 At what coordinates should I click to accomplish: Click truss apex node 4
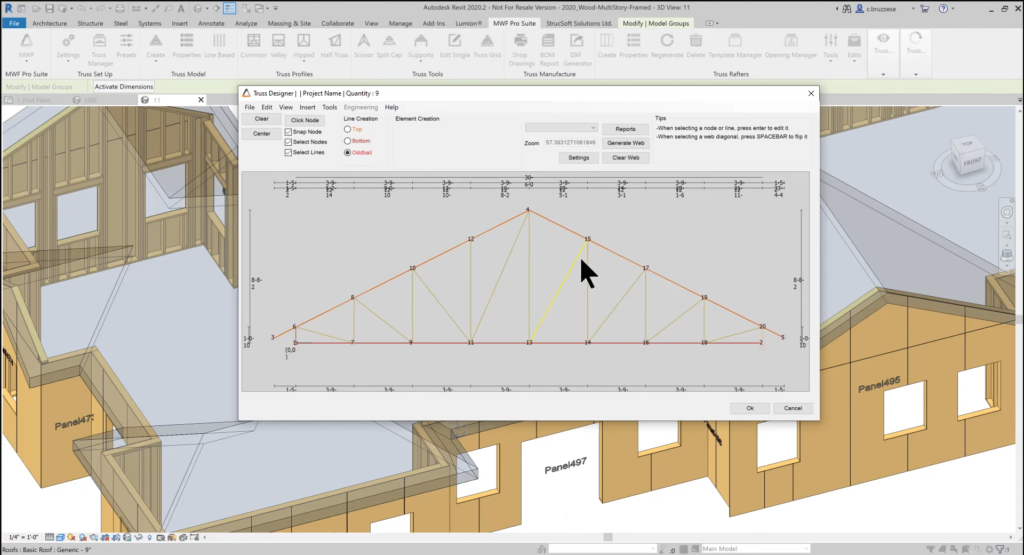pyautogui.click(x=528, y=210)
